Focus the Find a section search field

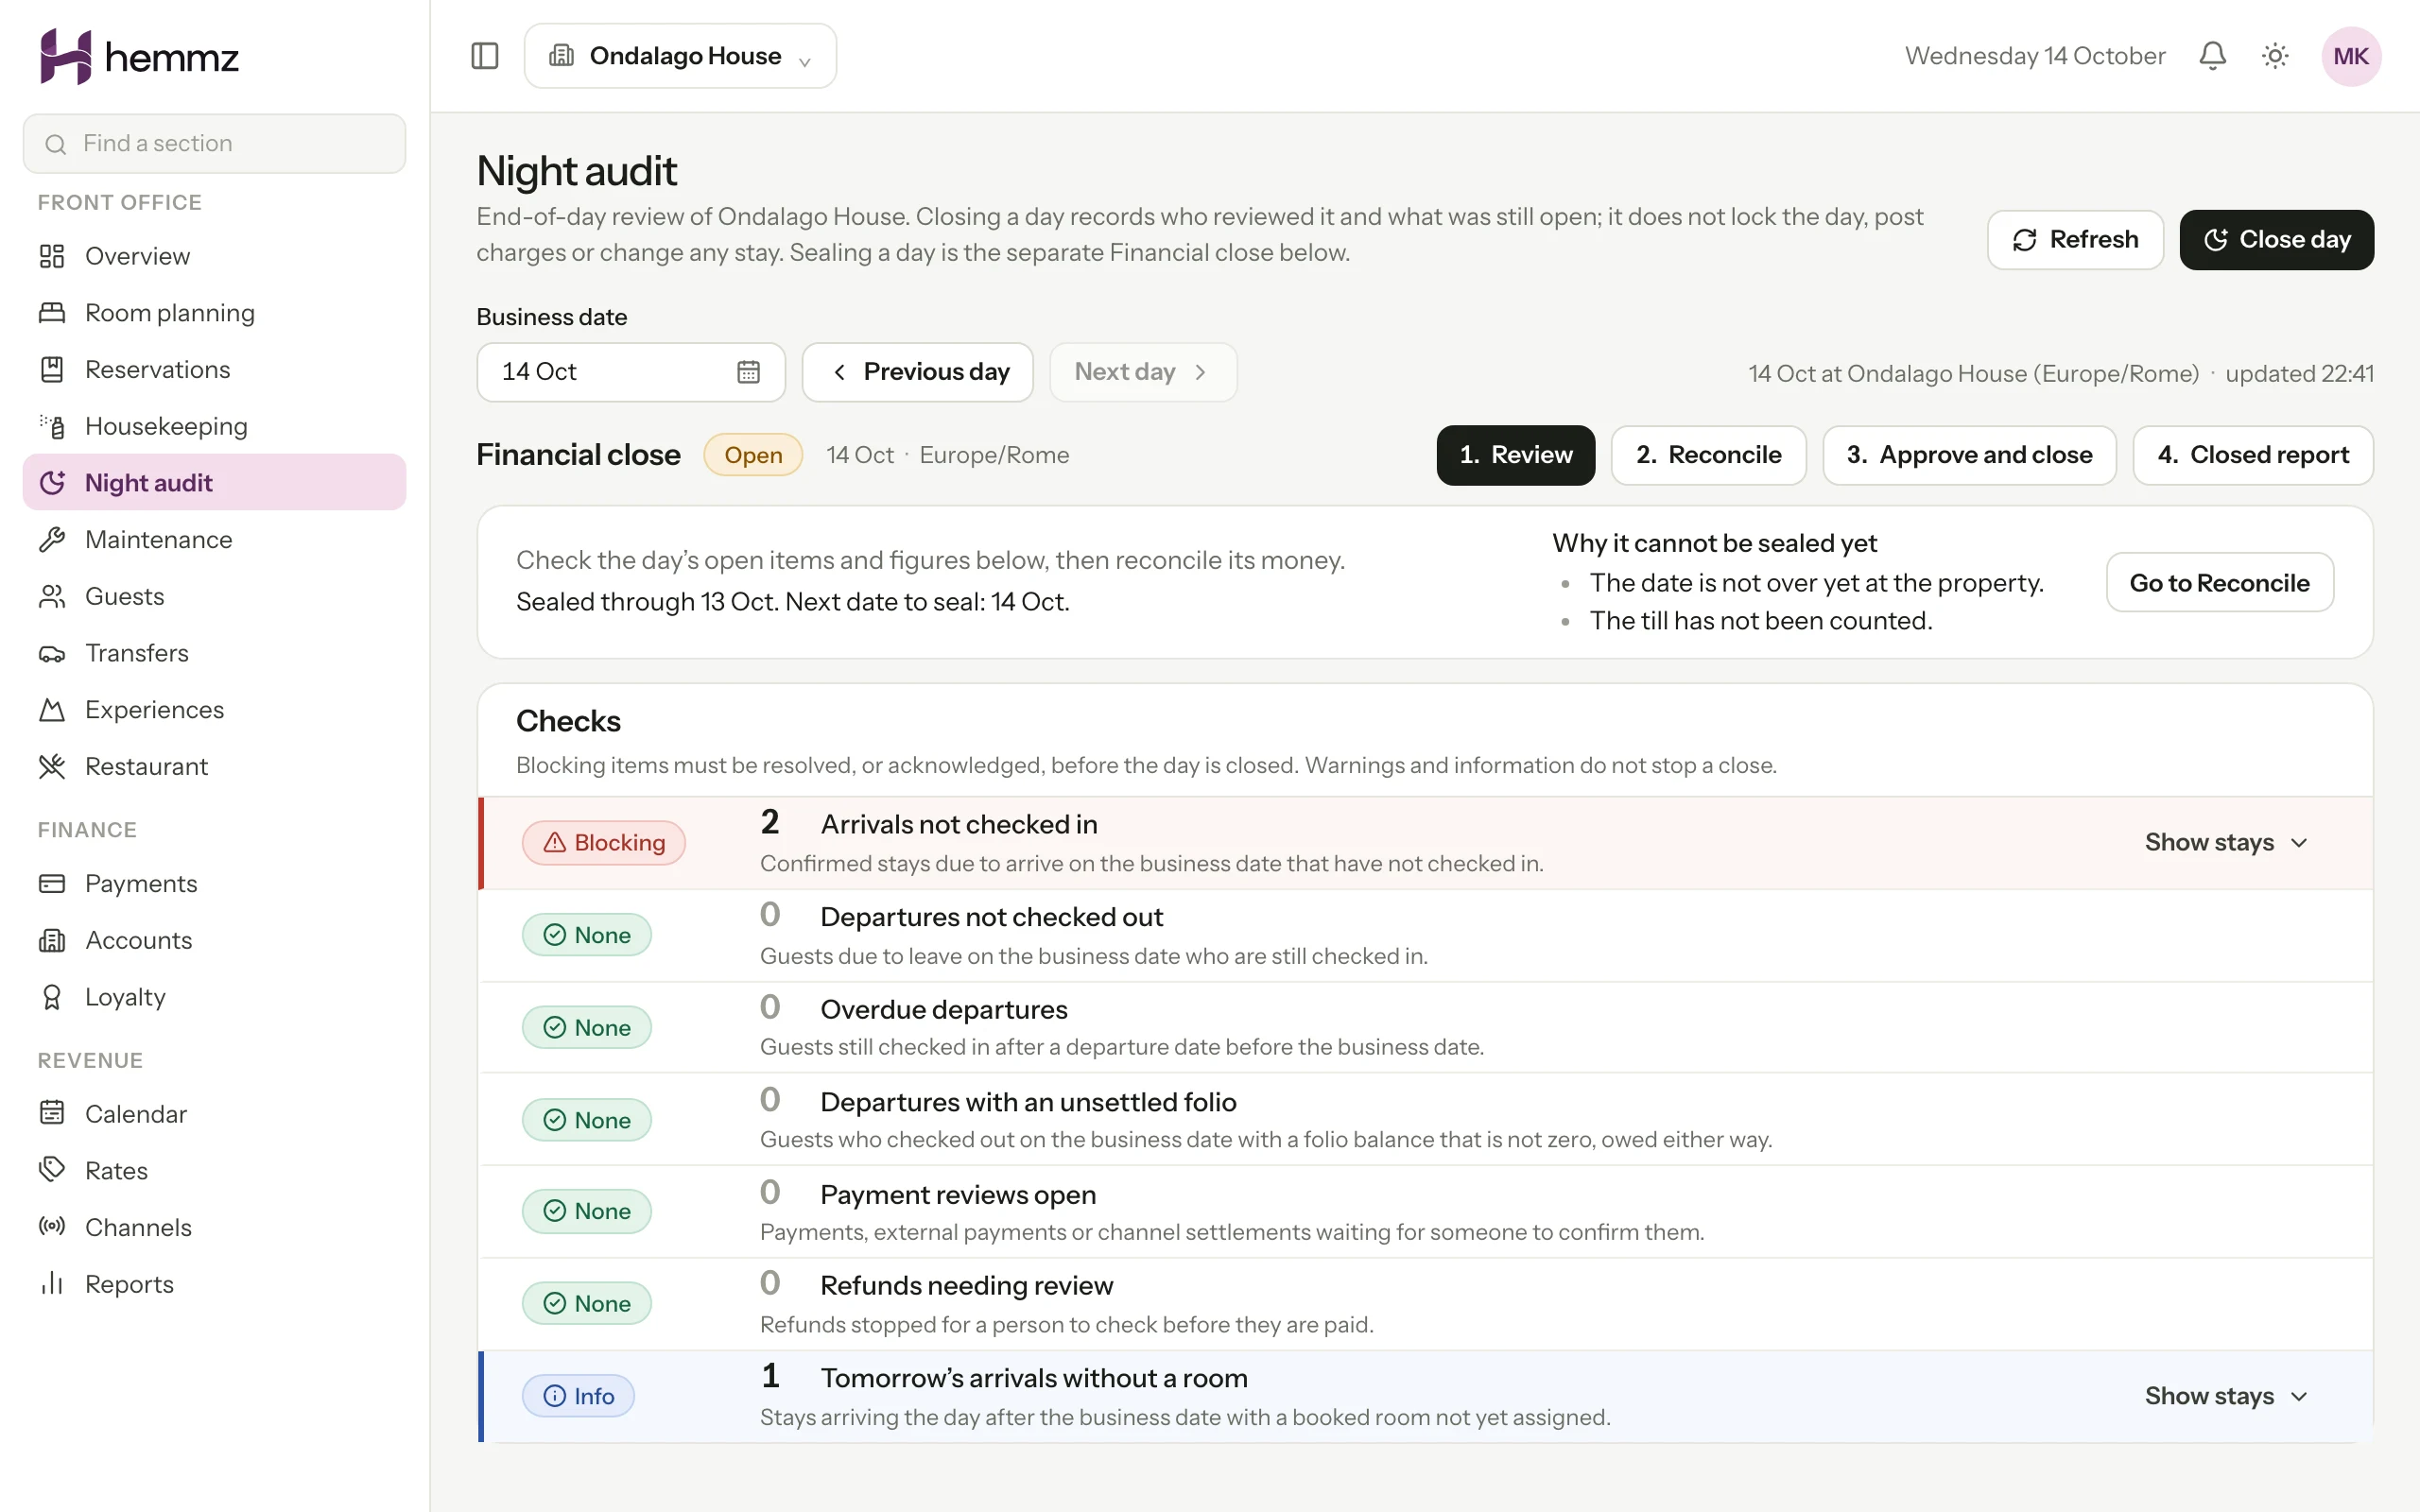214,143
